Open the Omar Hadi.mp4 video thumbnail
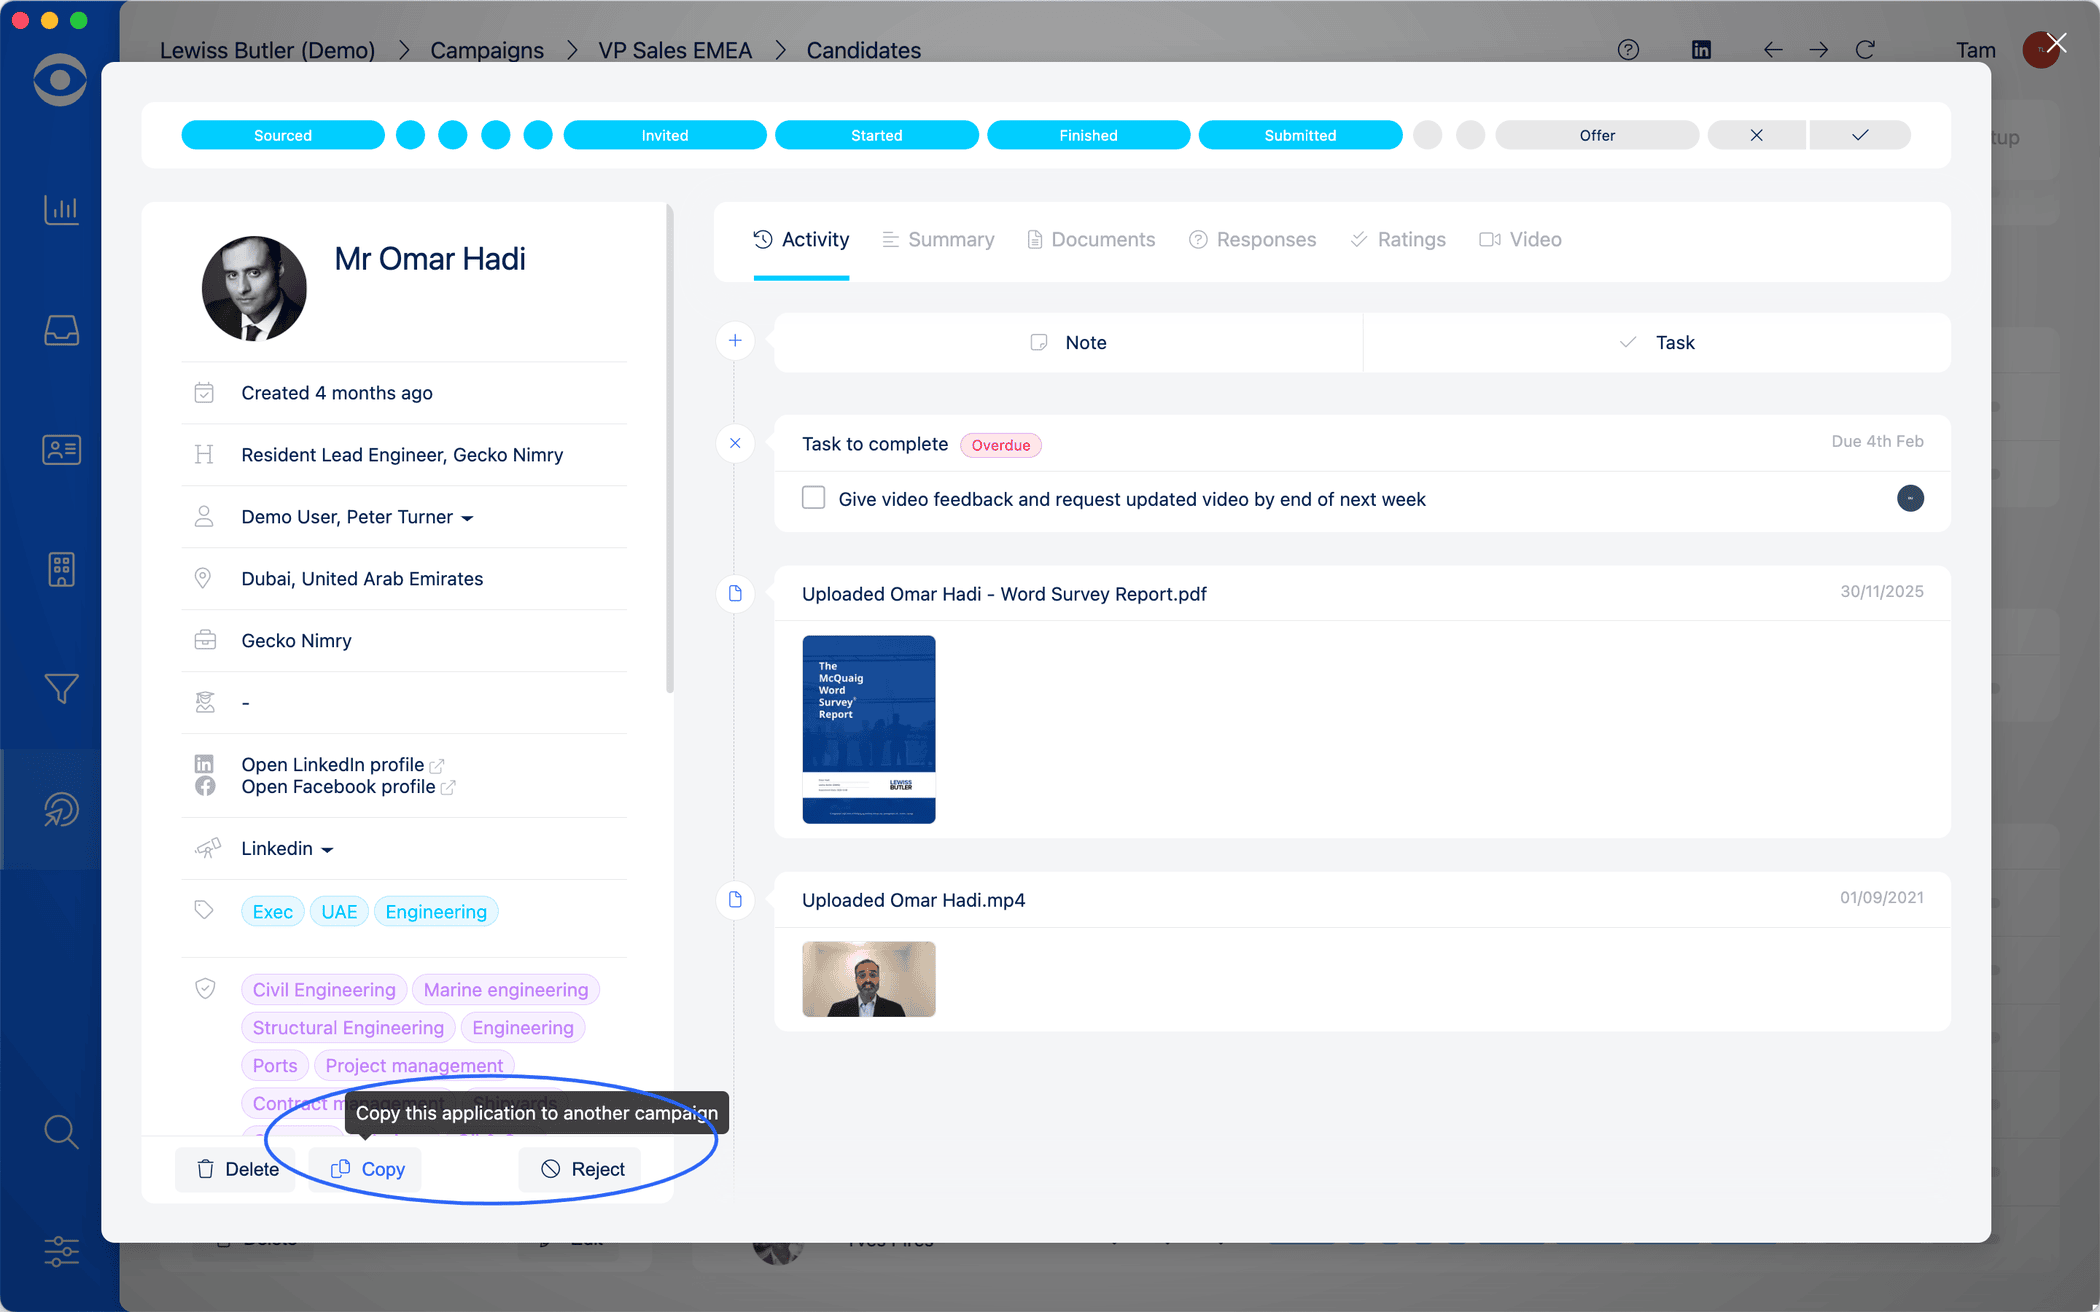 click(x=868, y=979)
